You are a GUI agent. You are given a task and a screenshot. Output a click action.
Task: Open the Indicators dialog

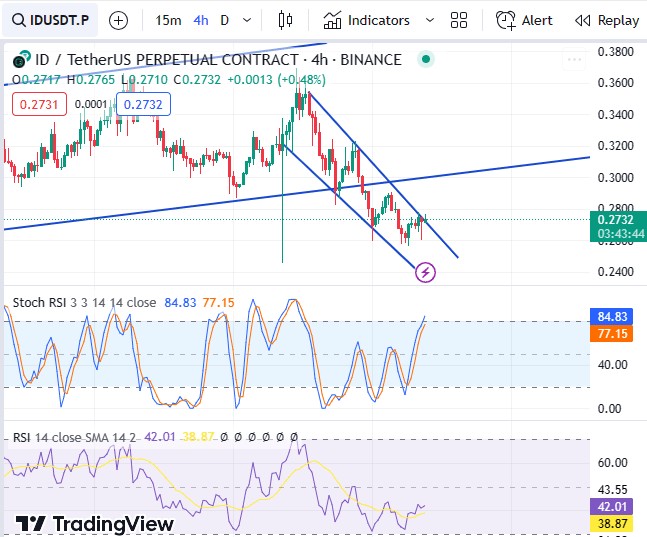[367, 20]
